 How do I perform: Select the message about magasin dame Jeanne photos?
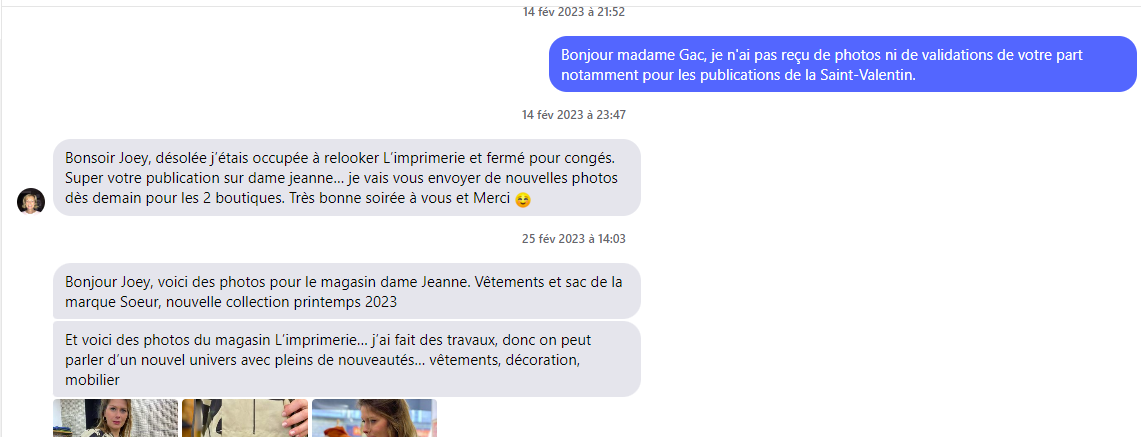(x=347, y=291)
